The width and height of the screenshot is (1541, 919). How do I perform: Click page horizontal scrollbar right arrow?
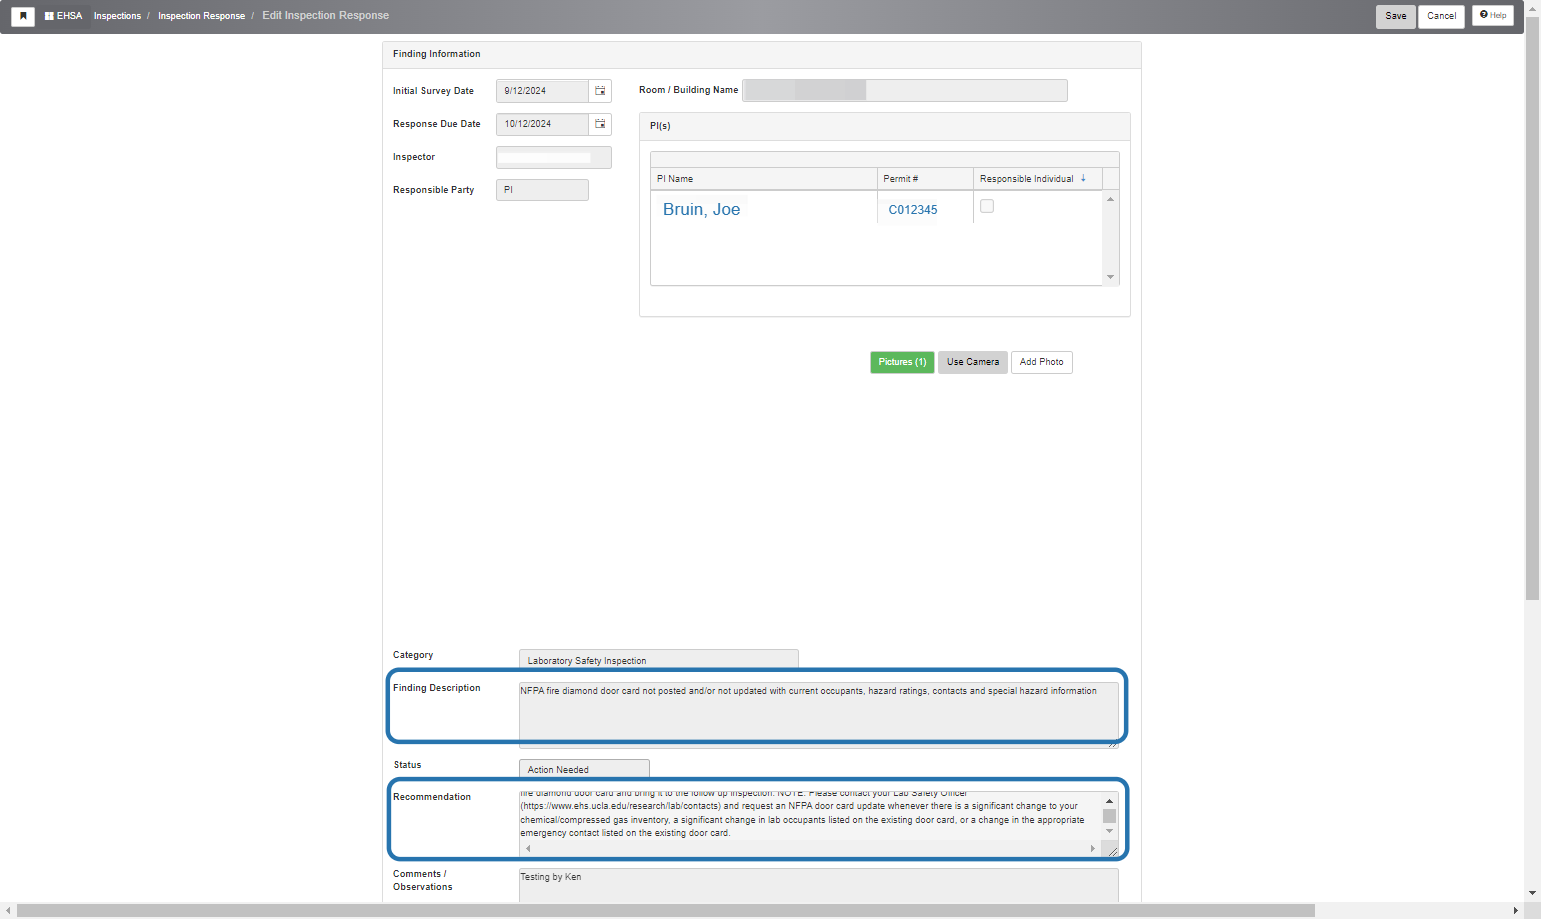1516,911
